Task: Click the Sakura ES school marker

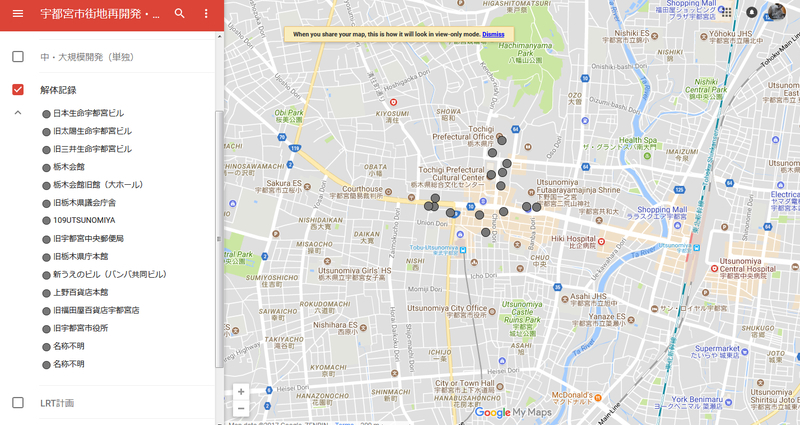Action: pyautogui.click(x=307, y=187)
